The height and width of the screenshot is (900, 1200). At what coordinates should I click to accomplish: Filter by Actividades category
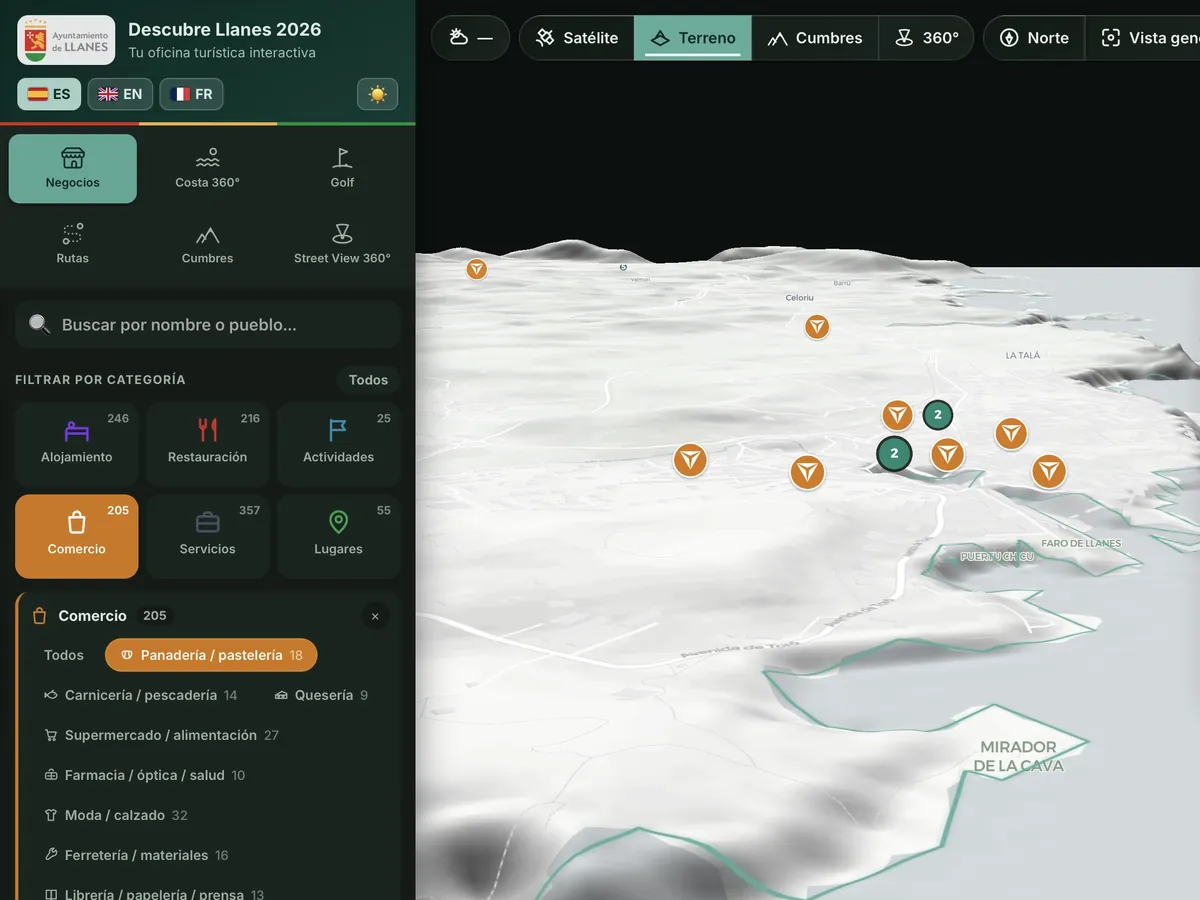[x=338, y=444]
